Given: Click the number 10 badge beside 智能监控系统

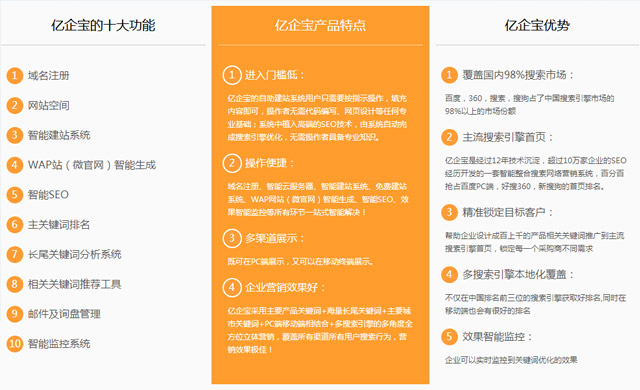Looking at the screenshot, I should pyautogui.click(x=15, y=343).
